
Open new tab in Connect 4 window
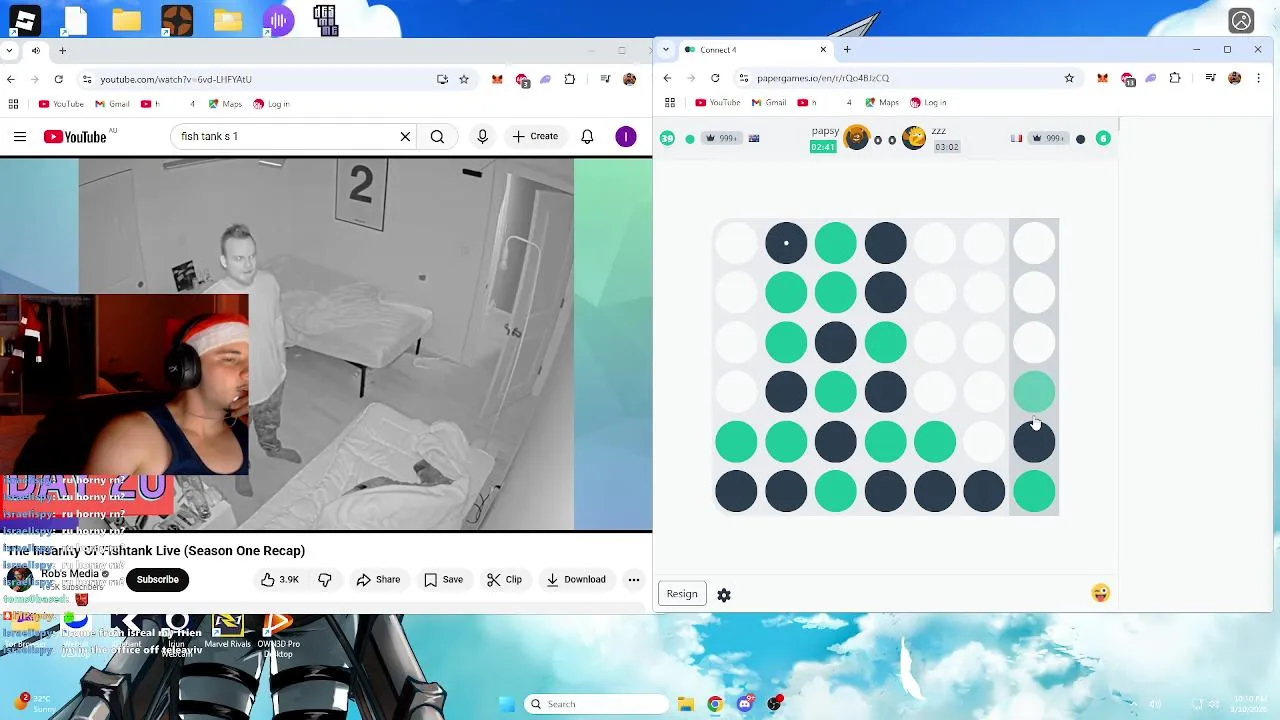(x=847, y=50)
